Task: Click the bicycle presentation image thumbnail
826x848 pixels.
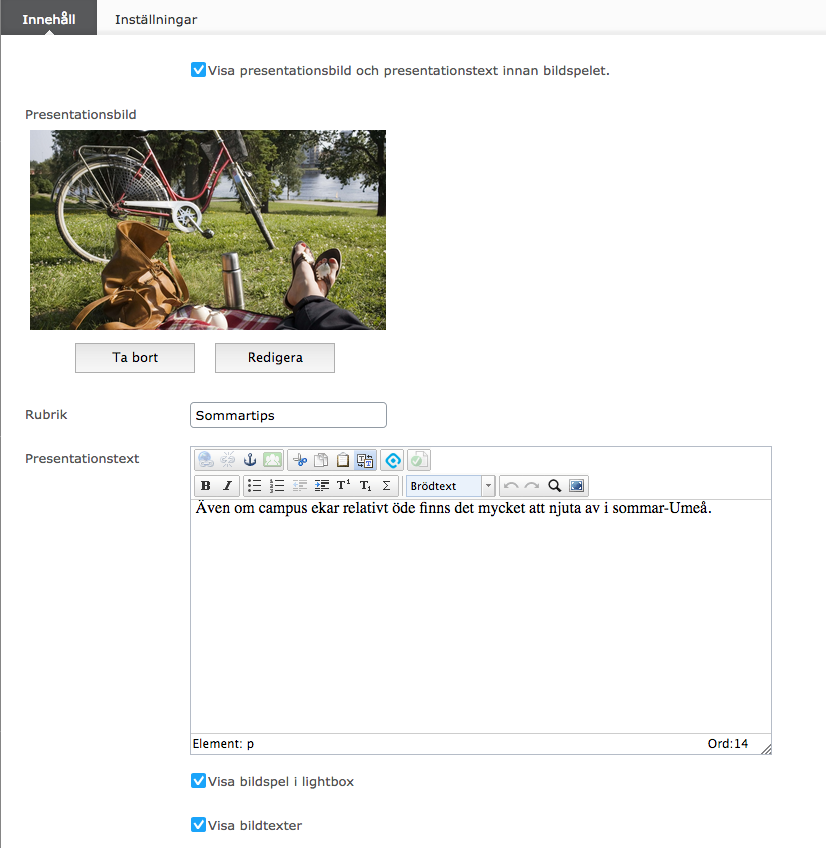Action: [208, 230]
